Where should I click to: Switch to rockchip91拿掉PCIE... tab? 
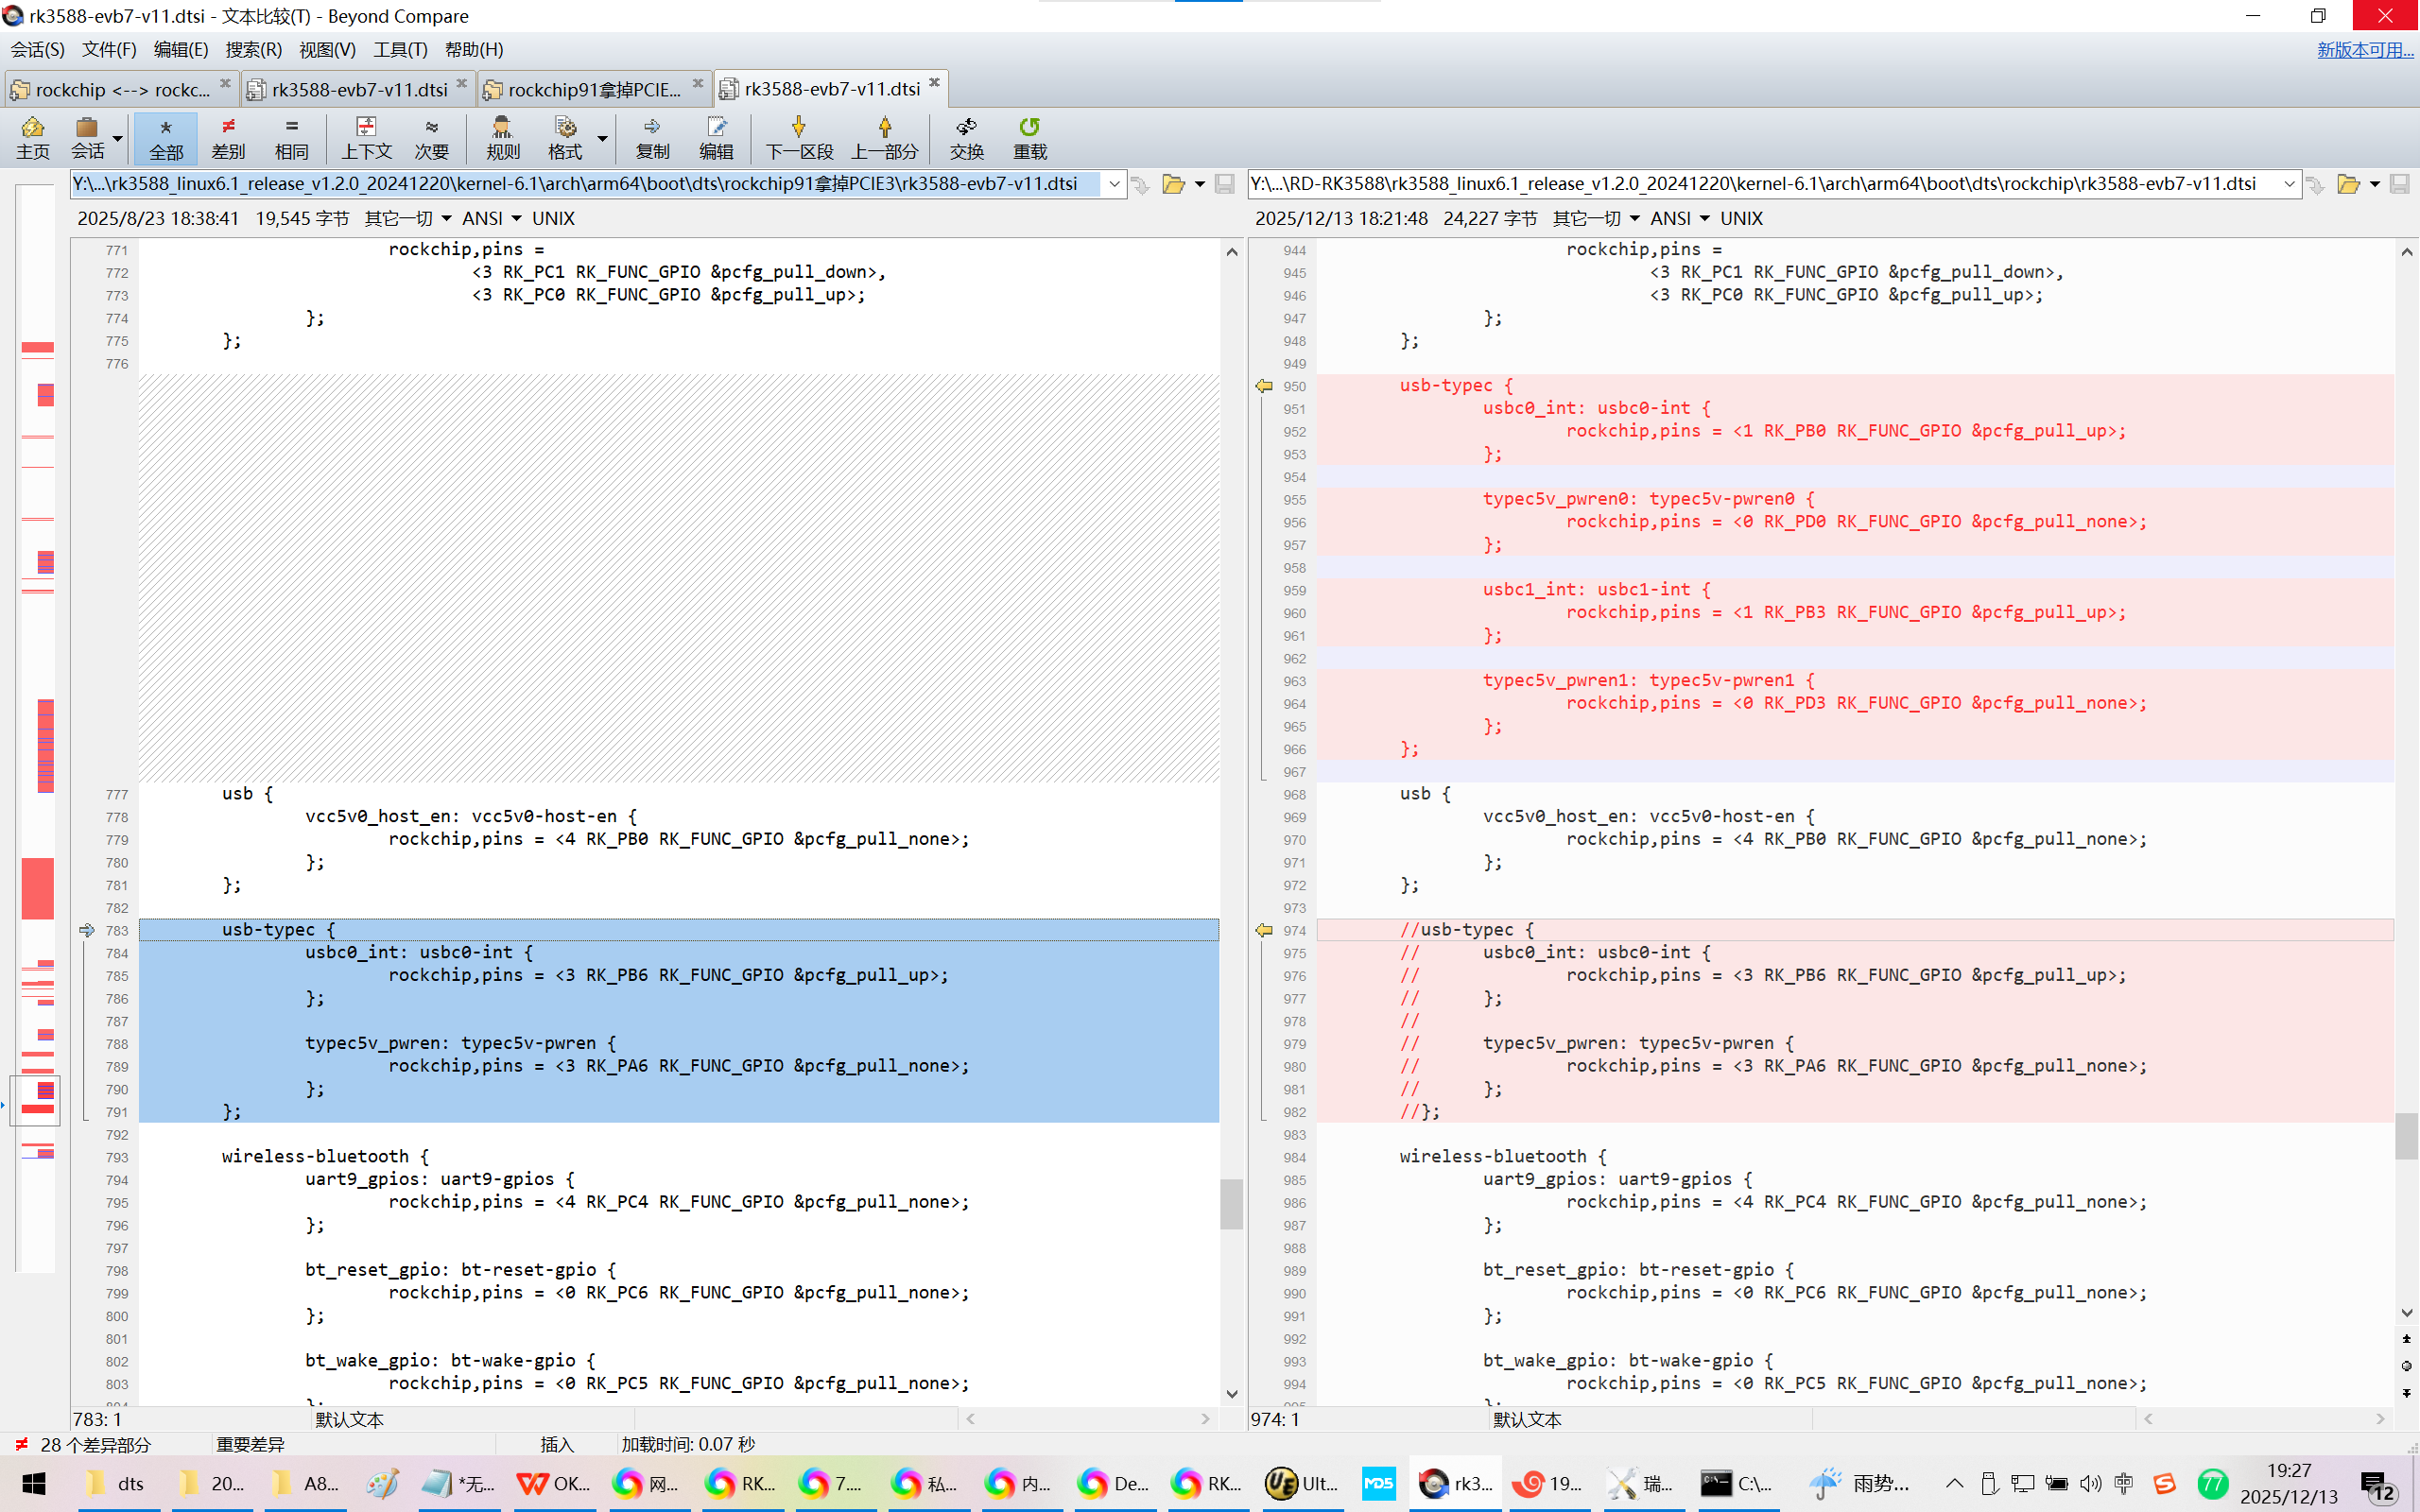(x=593, y=89)
